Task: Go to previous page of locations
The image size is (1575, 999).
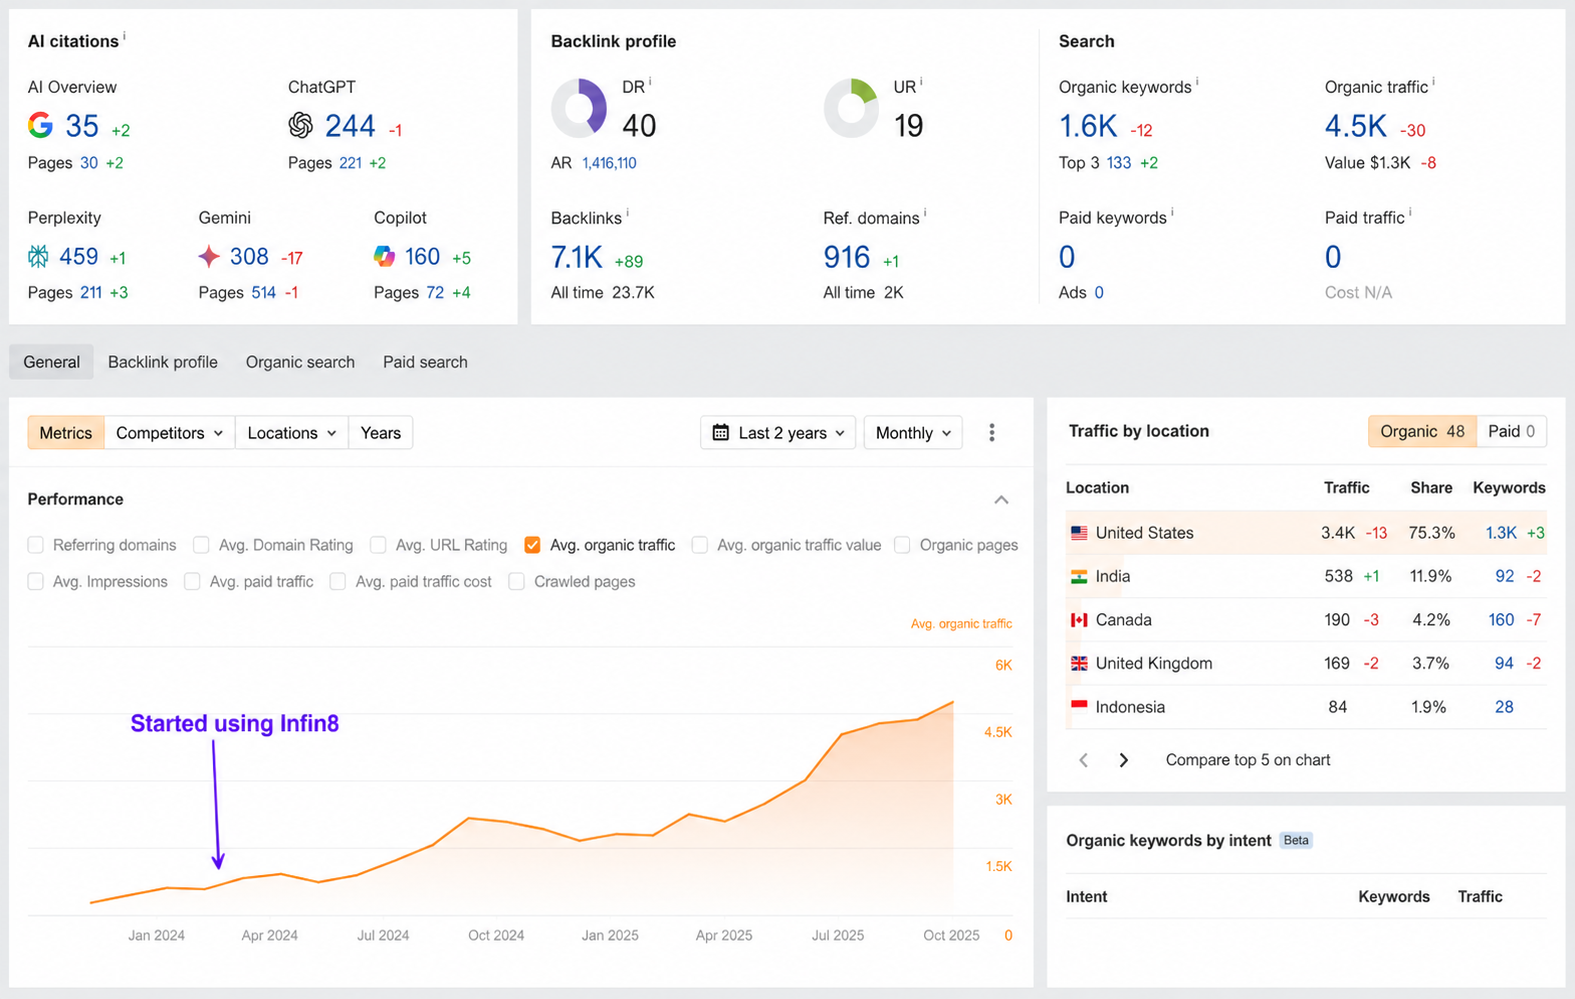Action: tap(1084, 760)
